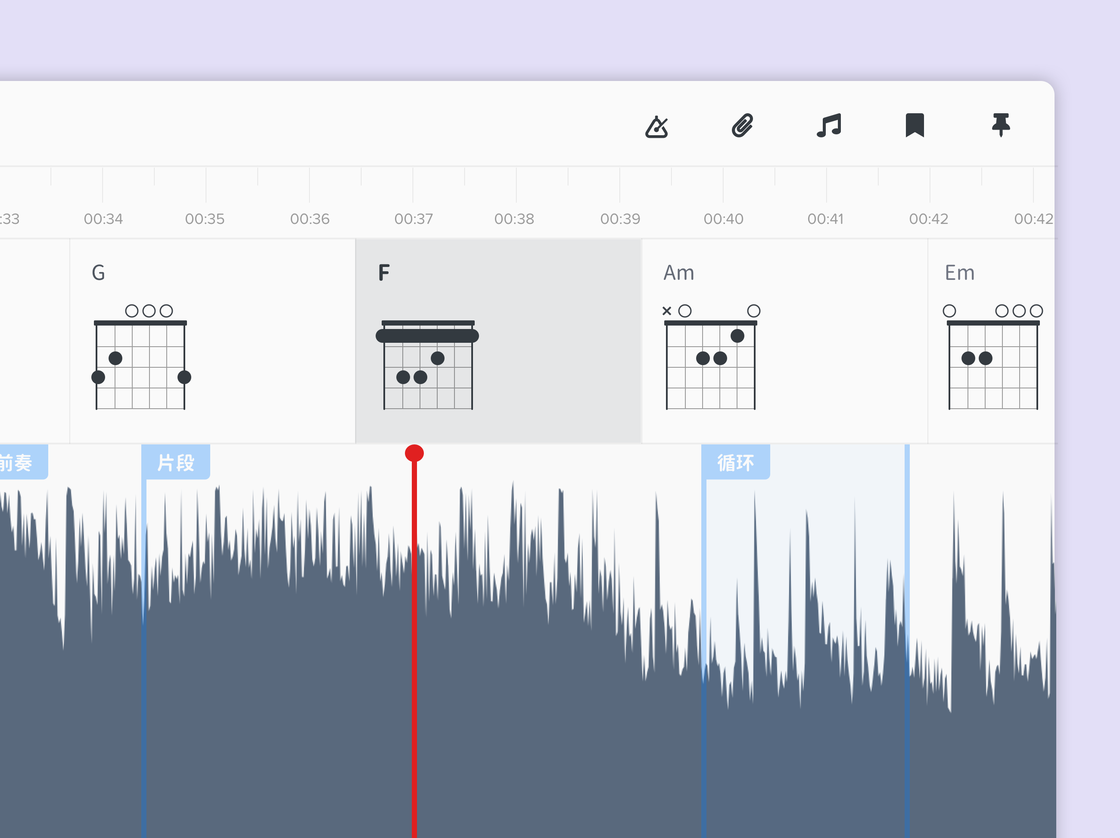Click the bookmark icon
1120x838 pixels.
click(914, 126)
